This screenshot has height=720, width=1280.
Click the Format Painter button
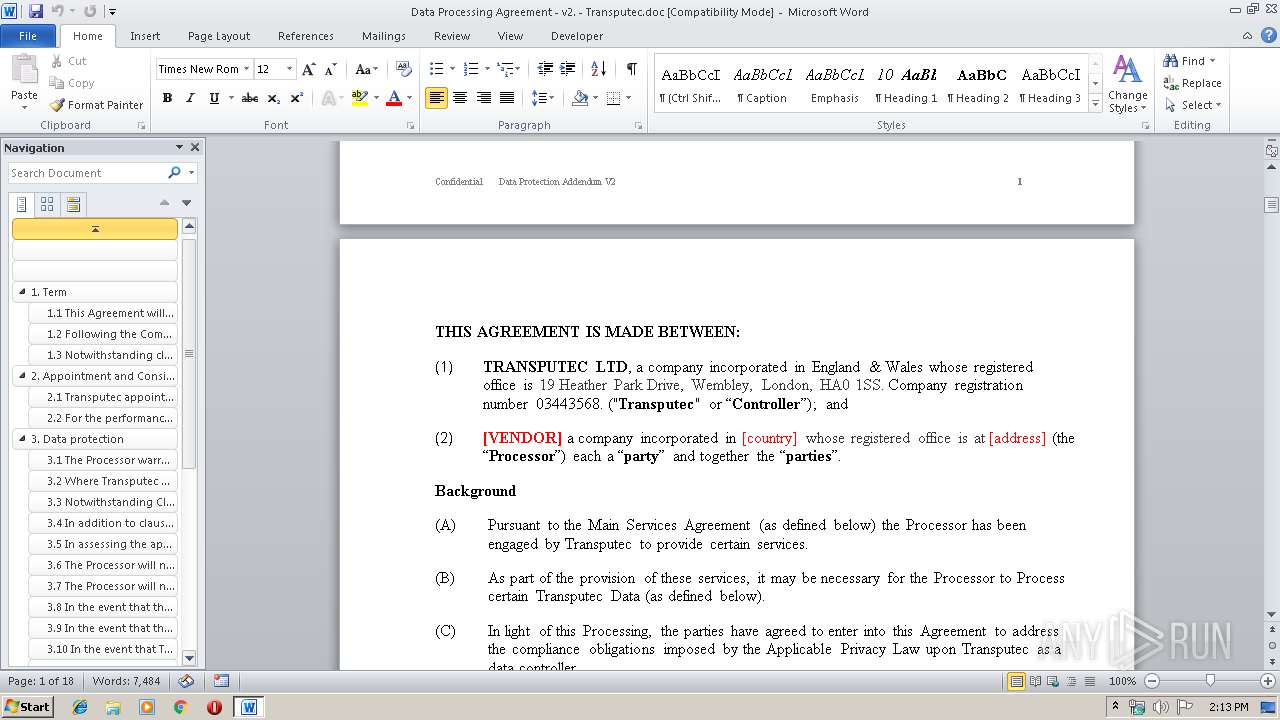click(x=96, y=105)
